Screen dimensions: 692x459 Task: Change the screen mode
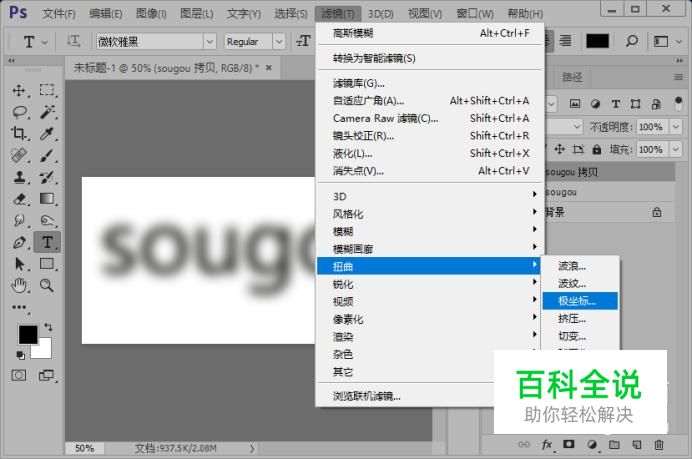point(46,376)
